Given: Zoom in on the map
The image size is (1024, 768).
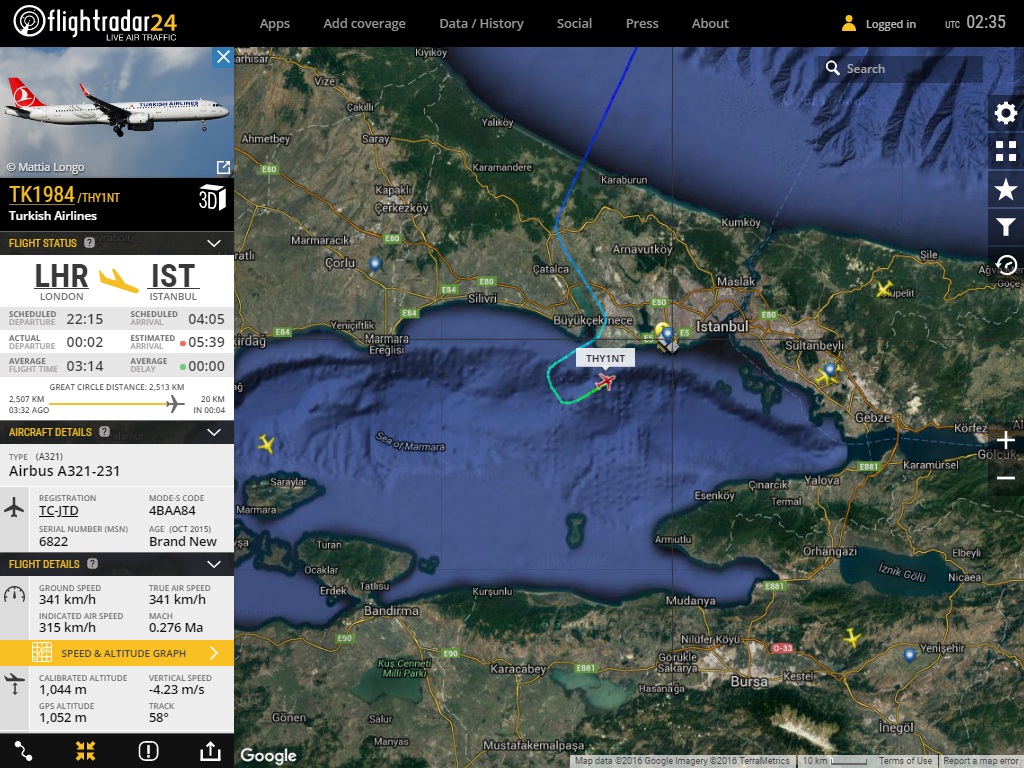Looking at the screenshot, I should (x=1005, y=440).
